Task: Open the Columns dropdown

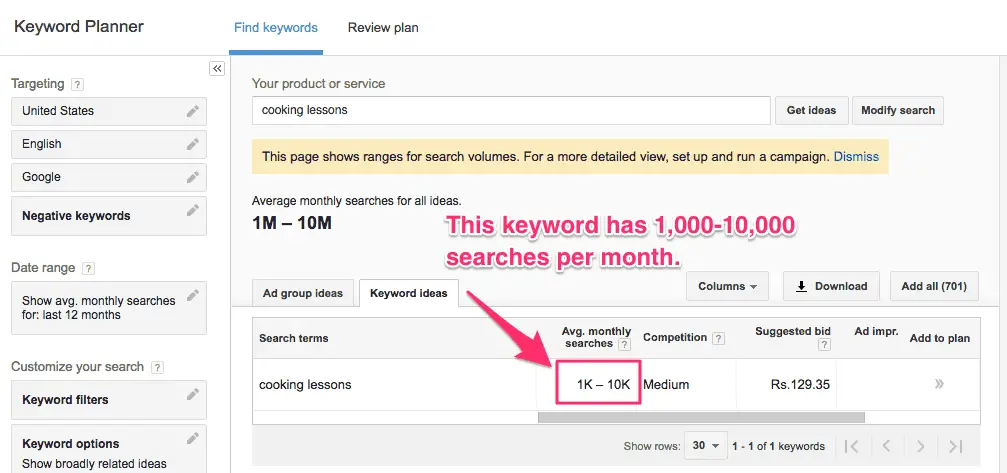Action: tap(728, 286)
